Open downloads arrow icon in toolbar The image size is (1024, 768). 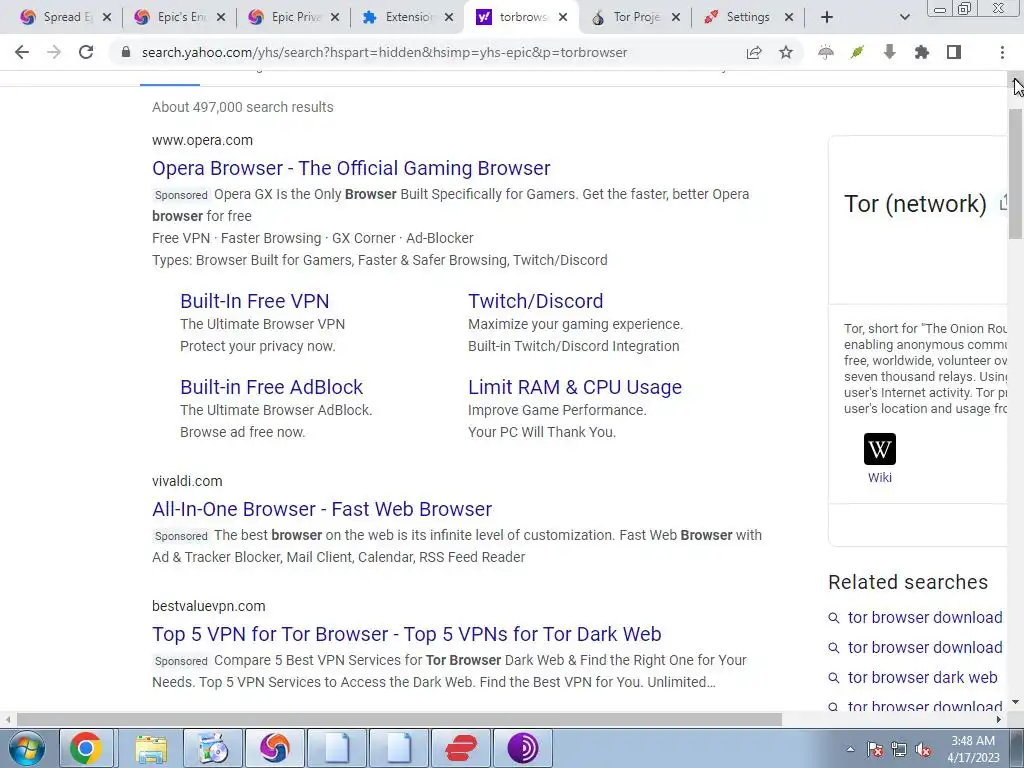(889, 52)
